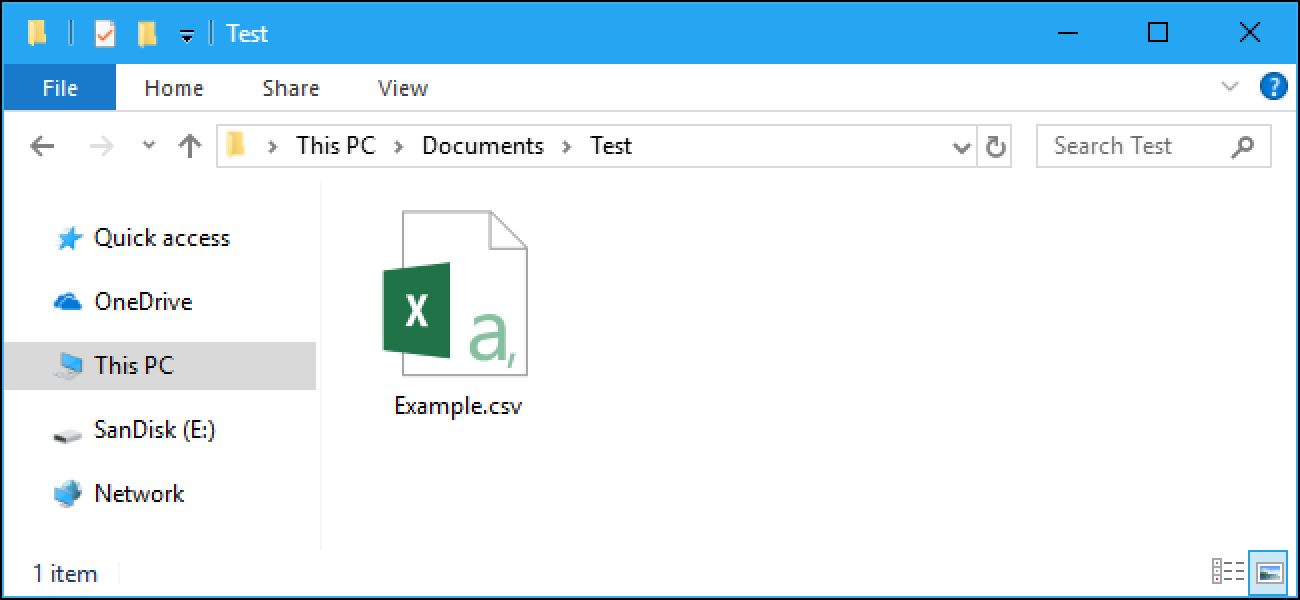Screen dimensions: 1300x600
Task: Navigate up one folder level
Action: coord(189,147)
